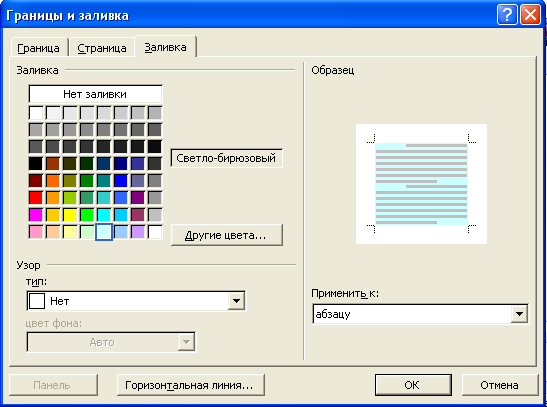Select the olive dark yellow swatch

click(70, 181)
